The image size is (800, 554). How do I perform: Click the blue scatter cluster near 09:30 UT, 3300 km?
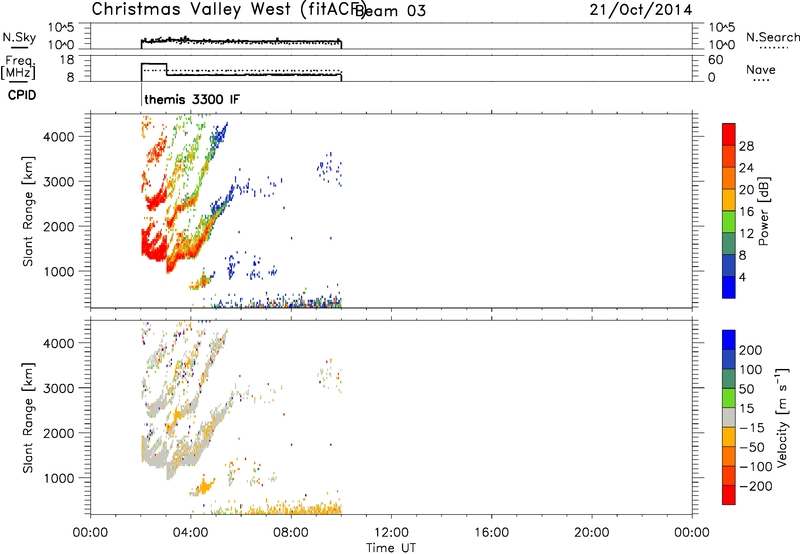[x=329, y=168]
